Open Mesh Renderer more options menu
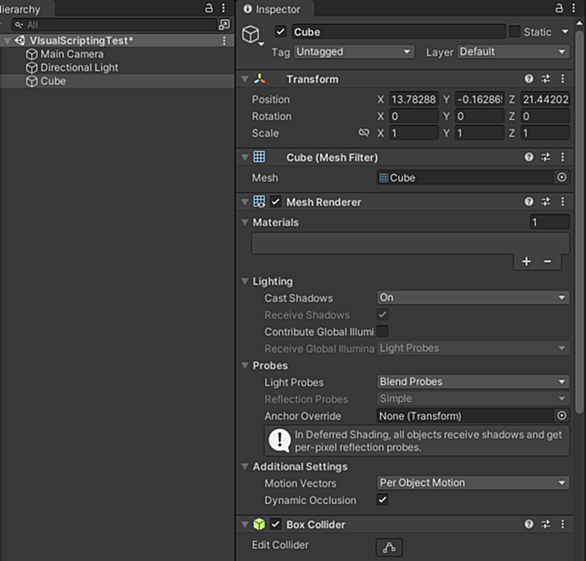The image size is (586, 561). [562, 202]
